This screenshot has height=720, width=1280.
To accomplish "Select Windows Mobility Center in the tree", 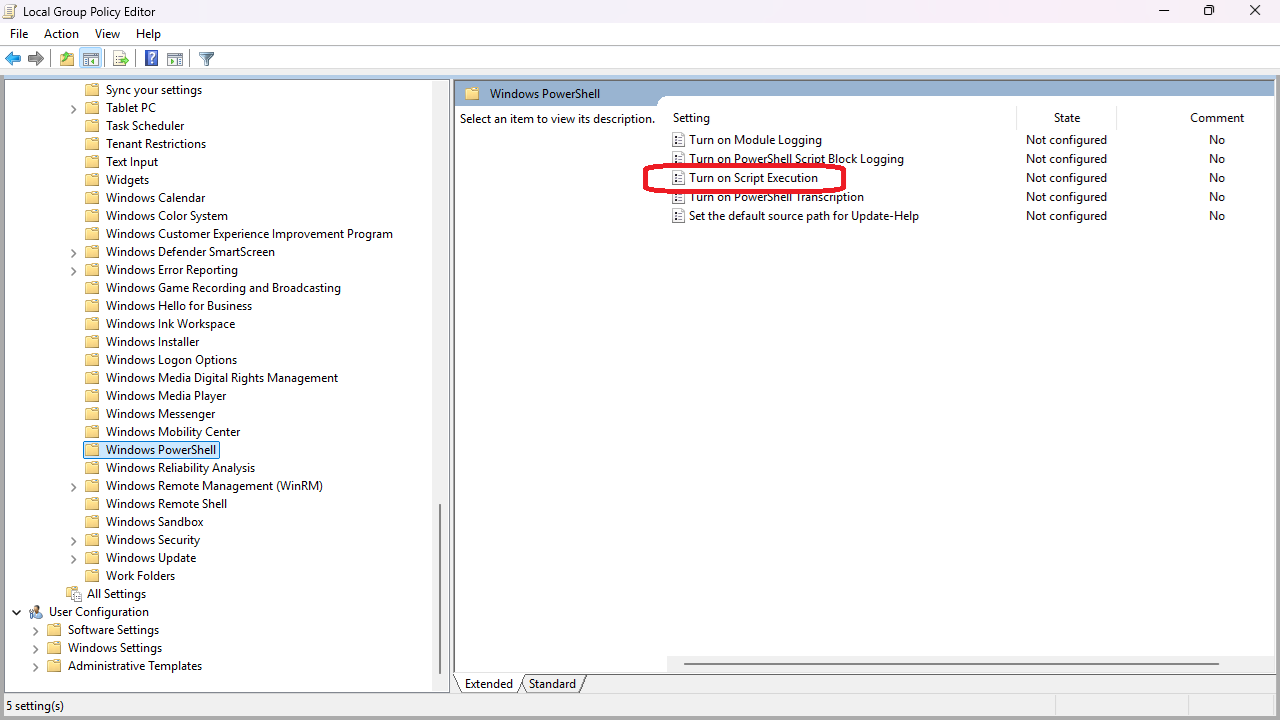I will click(173, 432).
